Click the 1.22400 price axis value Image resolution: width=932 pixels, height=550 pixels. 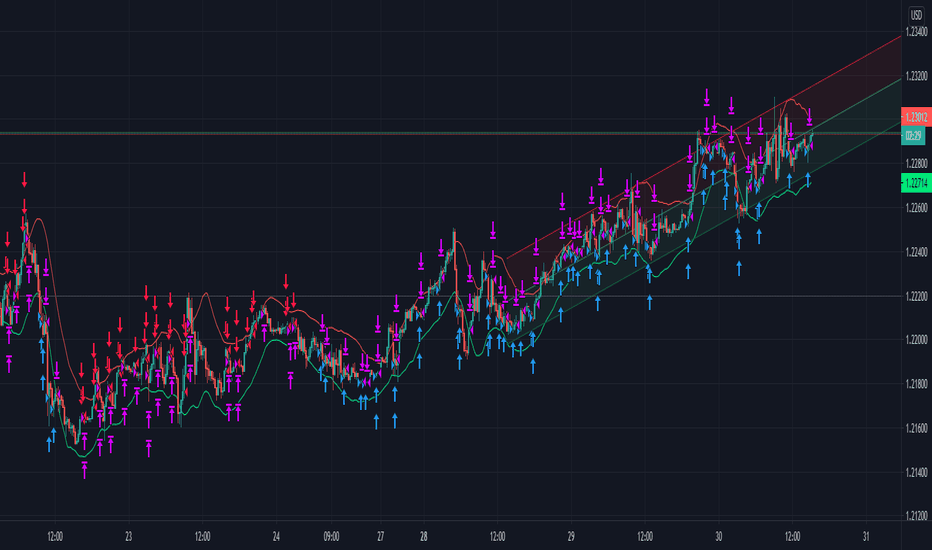click(917, 252)
